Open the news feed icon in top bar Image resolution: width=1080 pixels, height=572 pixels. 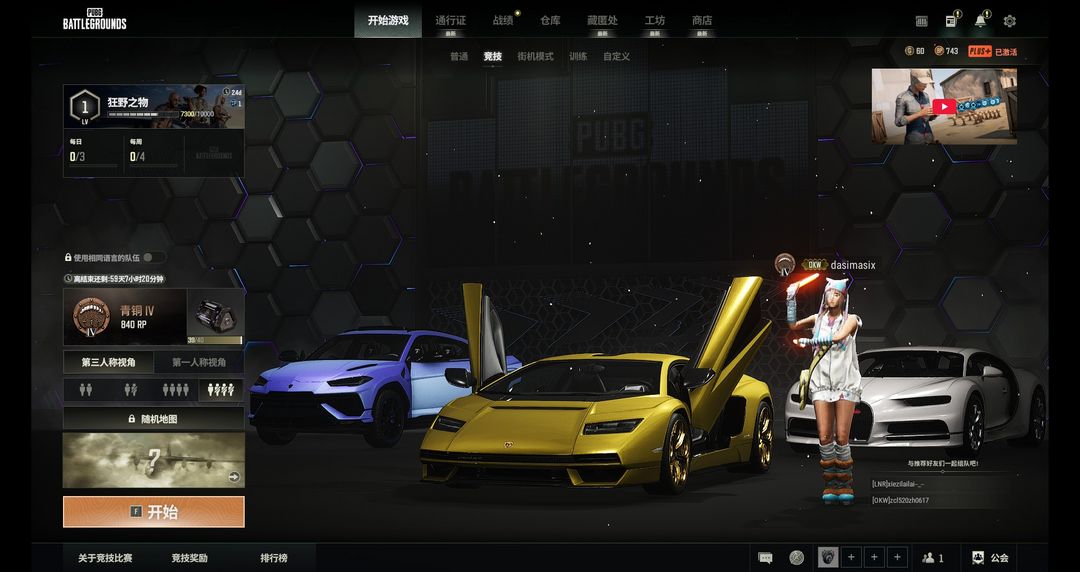point(951,21)
